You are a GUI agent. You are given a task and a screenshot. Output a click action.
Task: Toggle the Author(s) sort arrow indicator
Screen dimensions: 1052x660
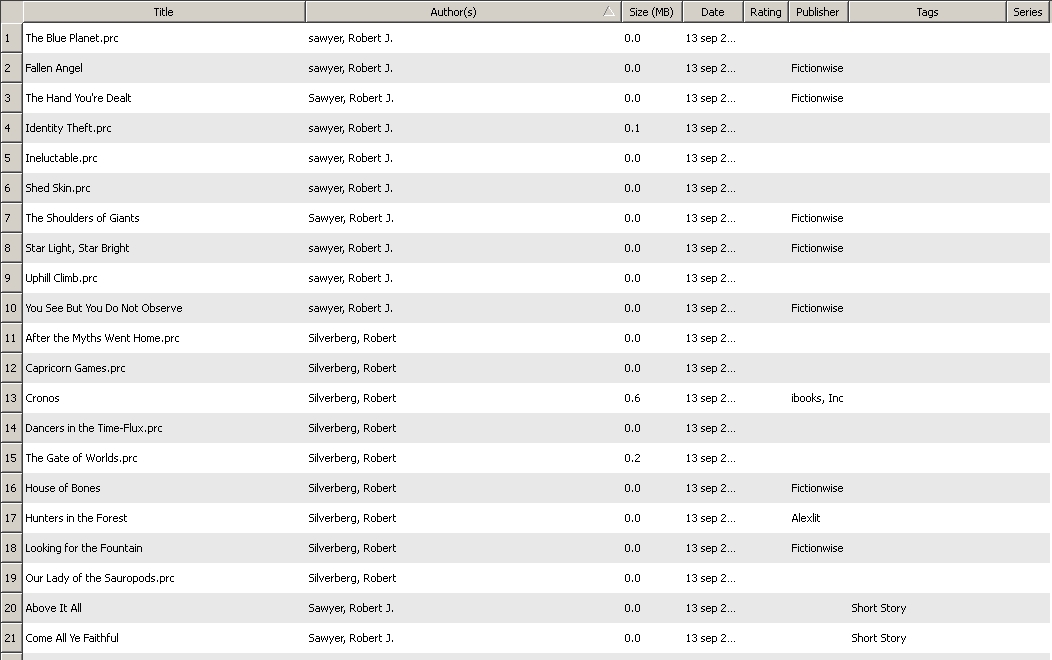tap(609, 11)
